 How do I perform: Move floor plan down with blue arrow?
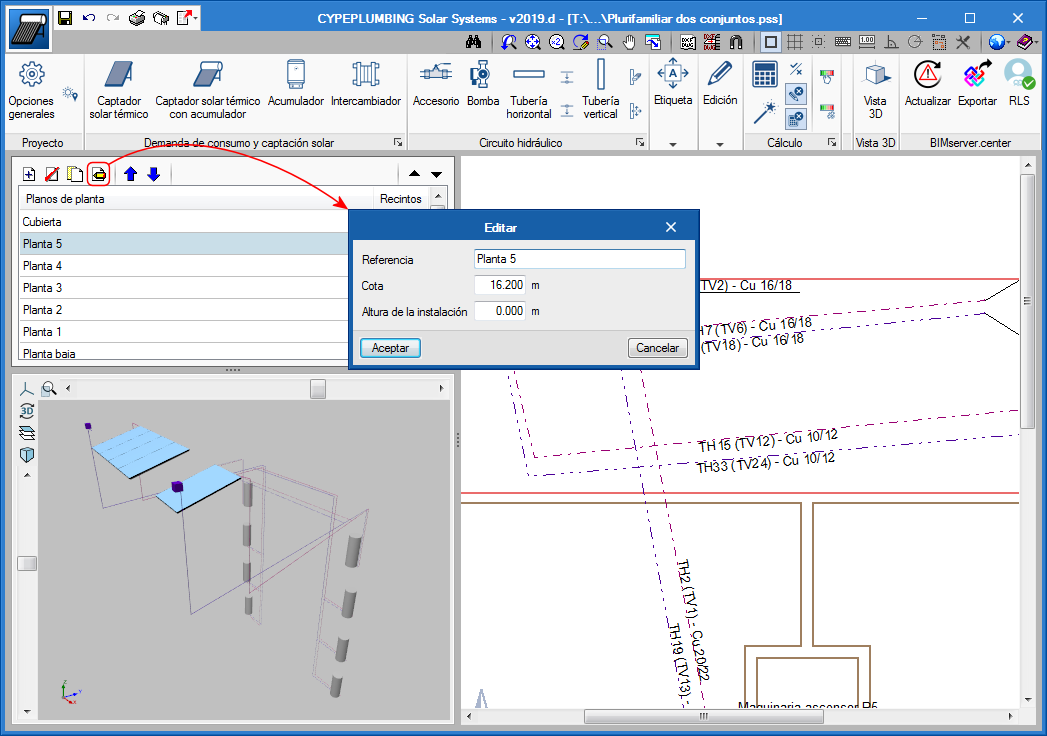pyautogui.click(x=154, y=174)
